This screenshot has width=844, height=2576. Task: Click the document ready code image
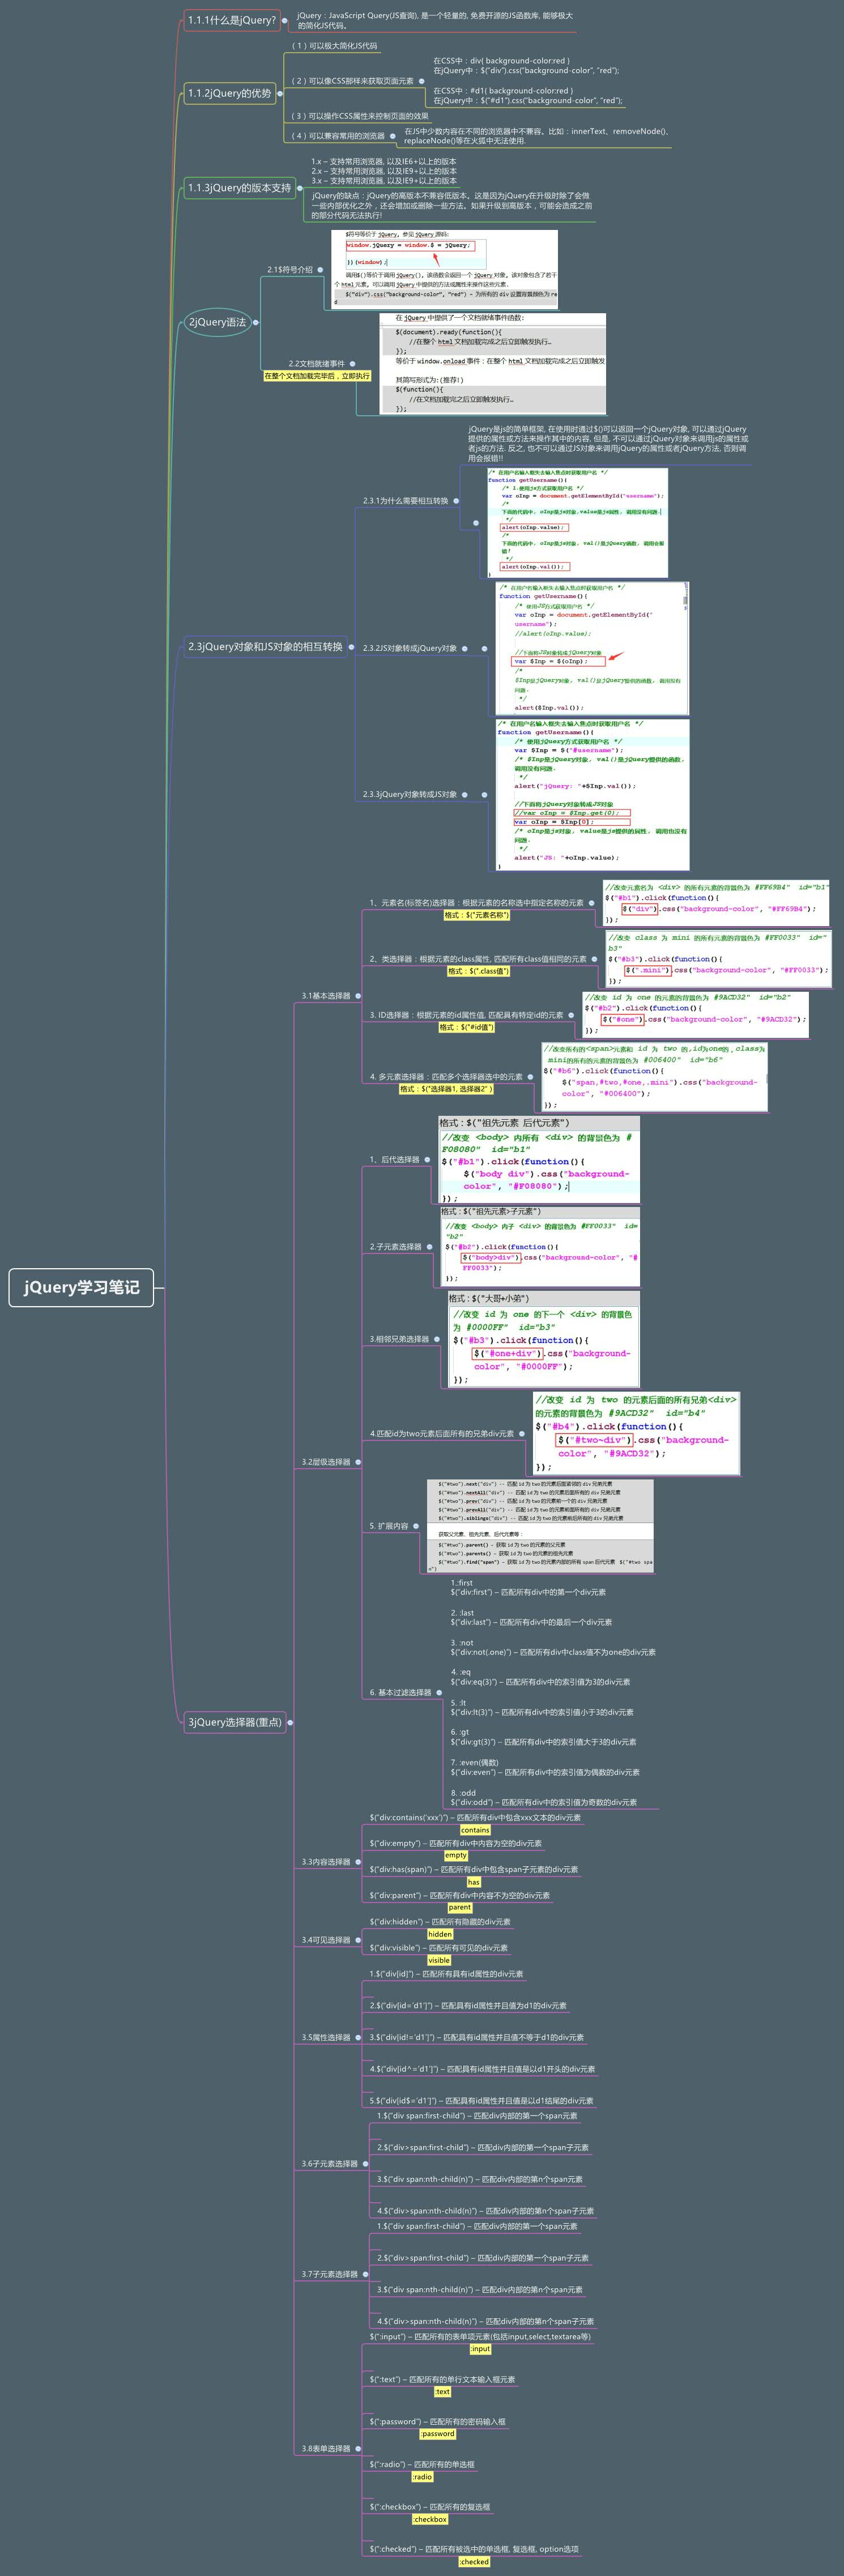coord(493,364)
